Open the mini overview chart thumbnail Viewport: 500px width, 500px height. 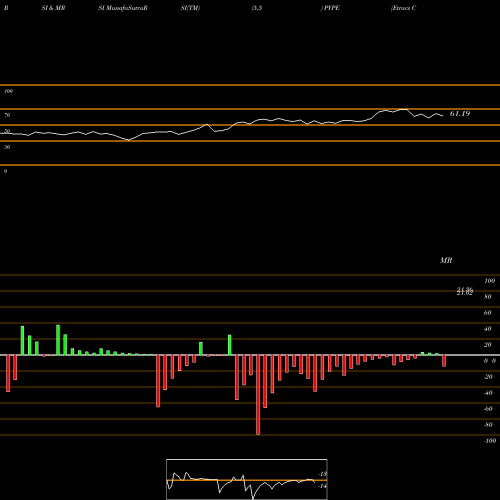coord(247,479)
